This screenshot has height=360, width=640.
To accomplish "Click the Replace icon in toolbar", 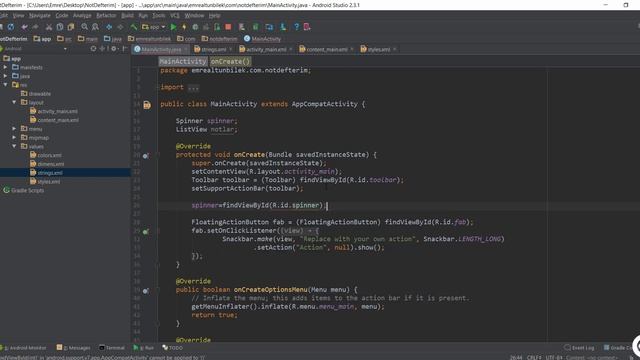I will [95, 27].
